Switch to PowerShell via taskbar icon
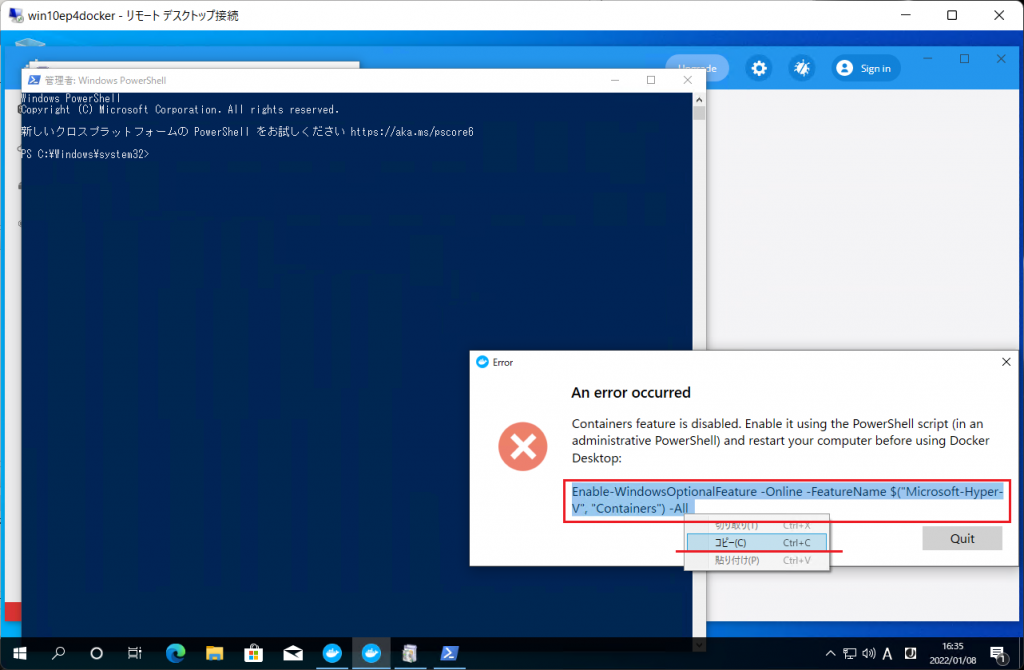Viewport: 1024px width, 670px height. 449,653
